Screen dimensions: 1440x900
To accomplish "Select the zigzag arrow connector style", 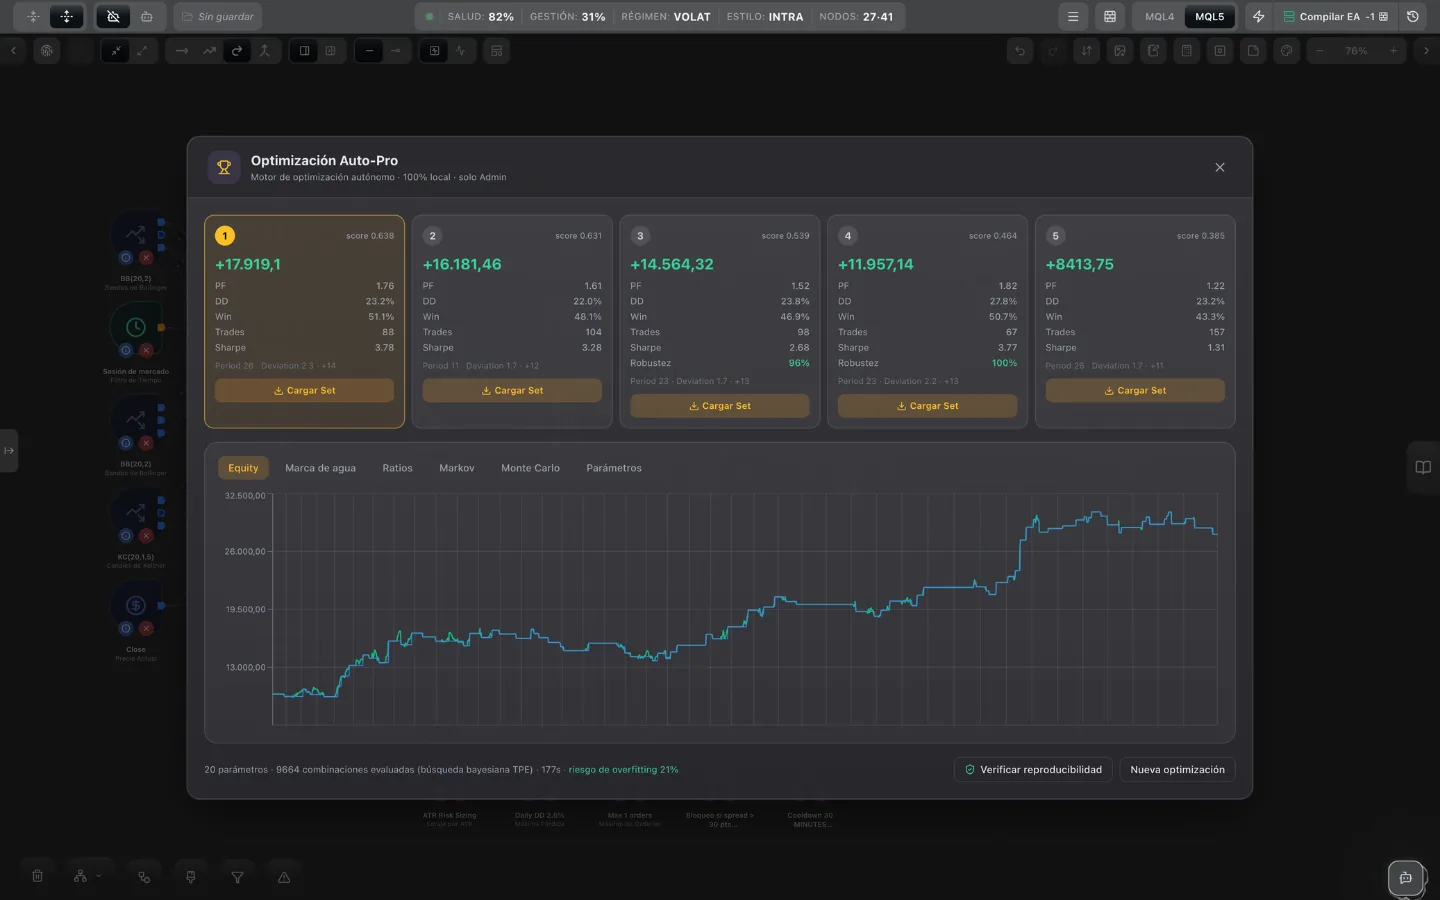I will 209,51.
